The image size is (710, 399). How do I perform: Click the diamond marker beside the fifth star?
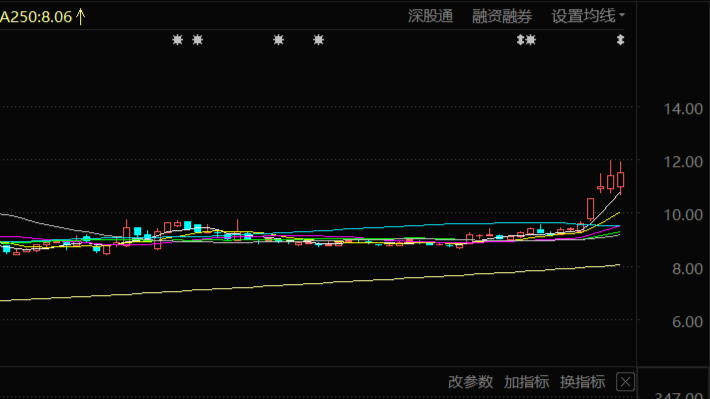[520, 40]
